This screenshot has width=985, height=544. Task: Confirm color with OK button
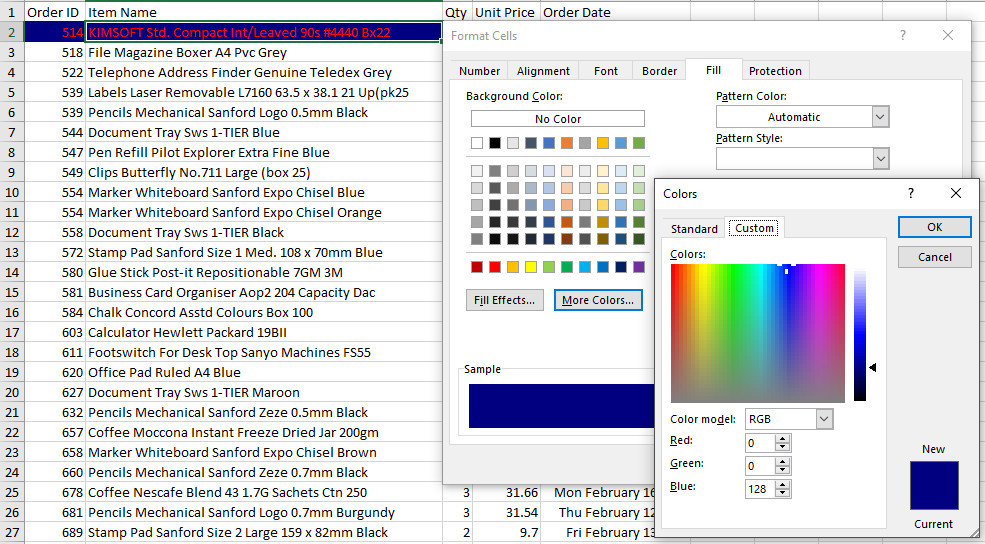pyautogui.click(x=935, y=227)
